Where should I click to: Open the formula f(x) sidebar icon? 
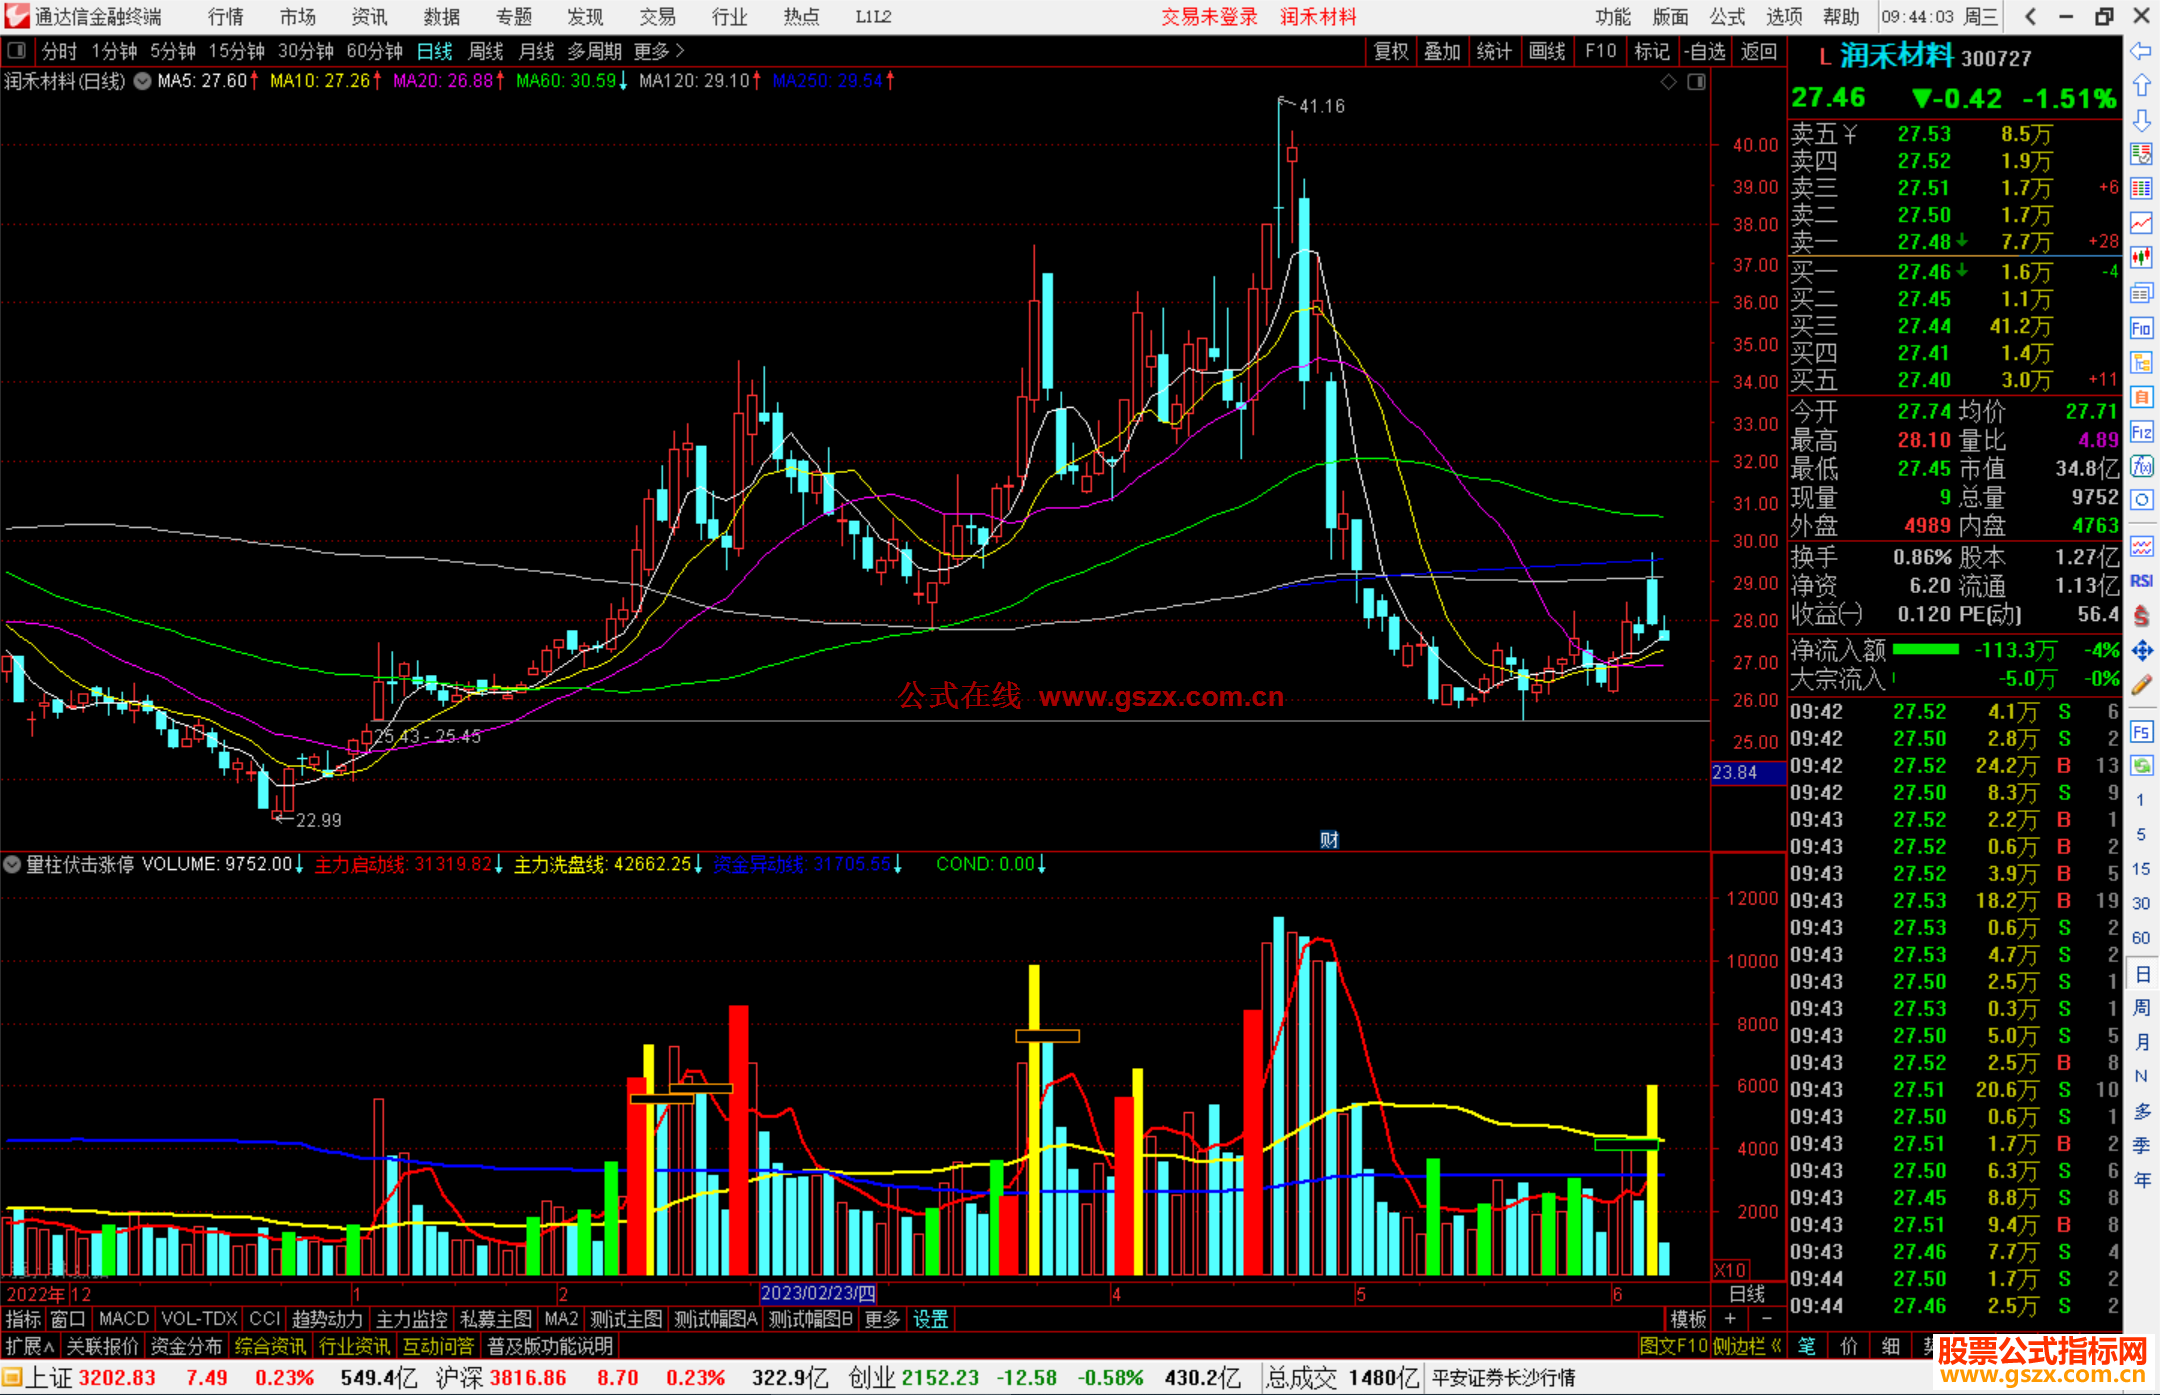(x=2141, y=466)
